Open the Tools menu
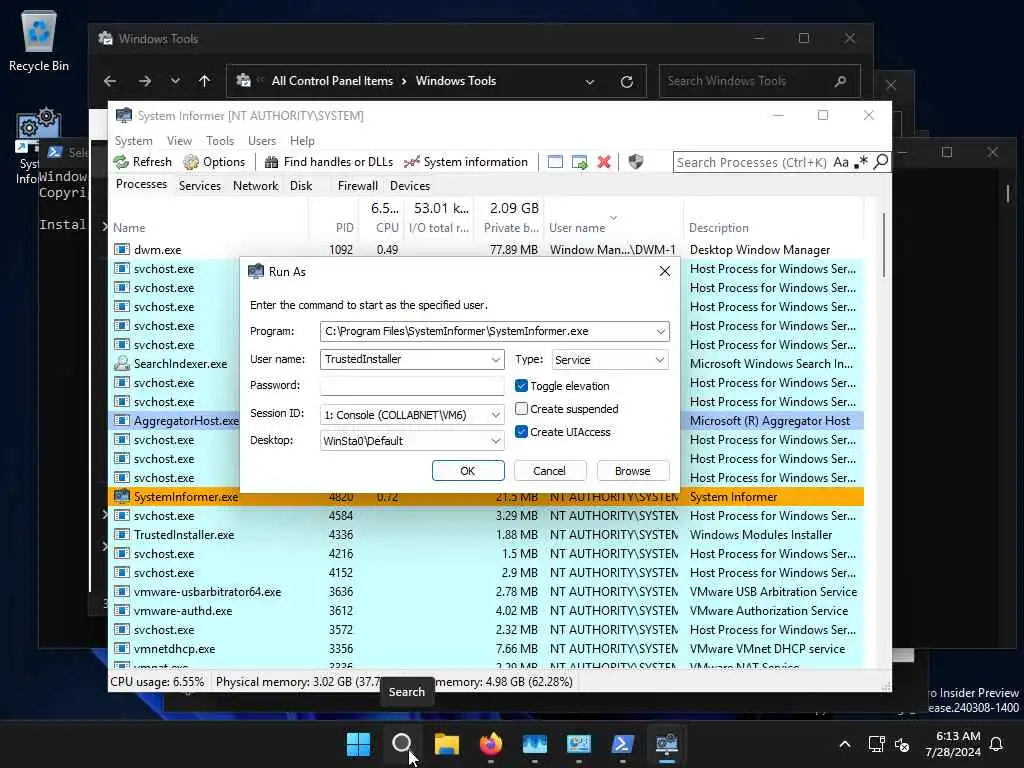The width and height of the screenshot is (1024, 768). tap(219, 140)
